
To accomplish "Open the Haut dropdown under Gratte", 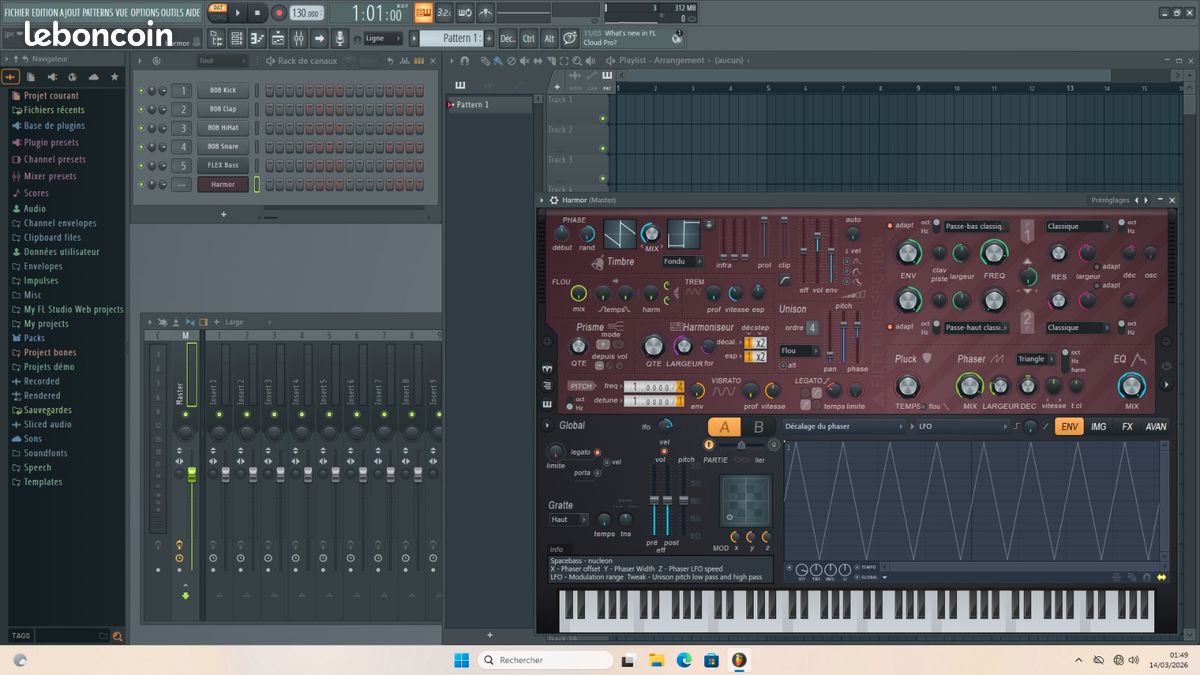I will [568, 519].
